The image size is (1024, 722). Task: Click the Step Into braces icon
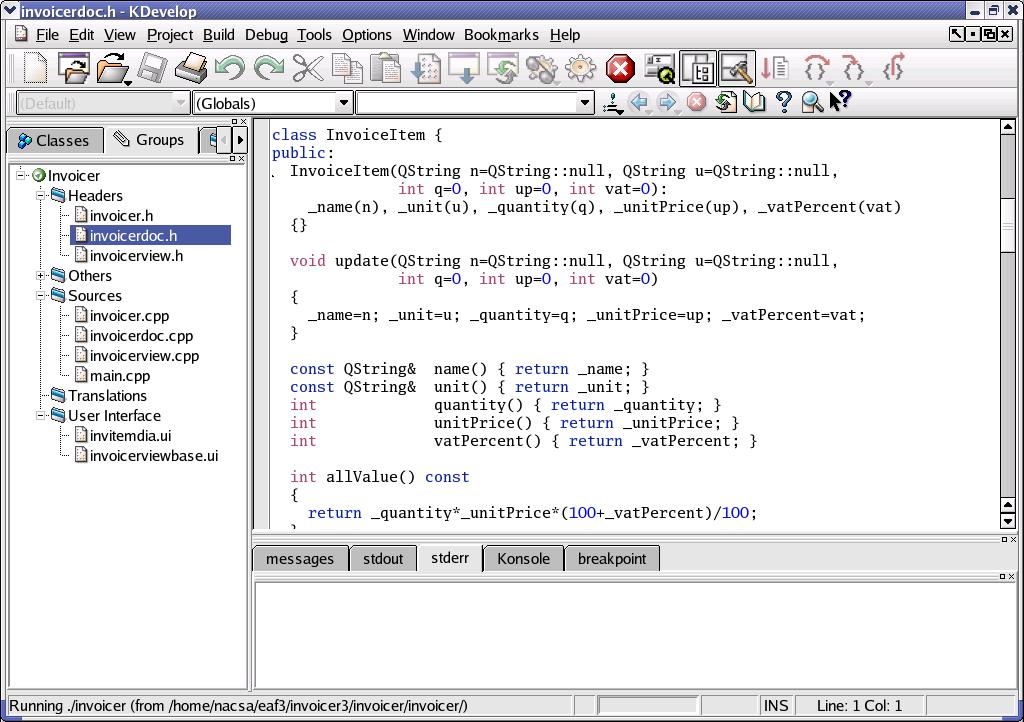854,68
